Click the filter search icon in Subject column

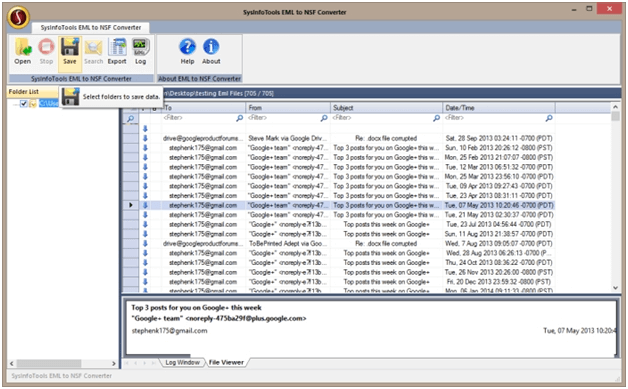[x=437, y=118]
